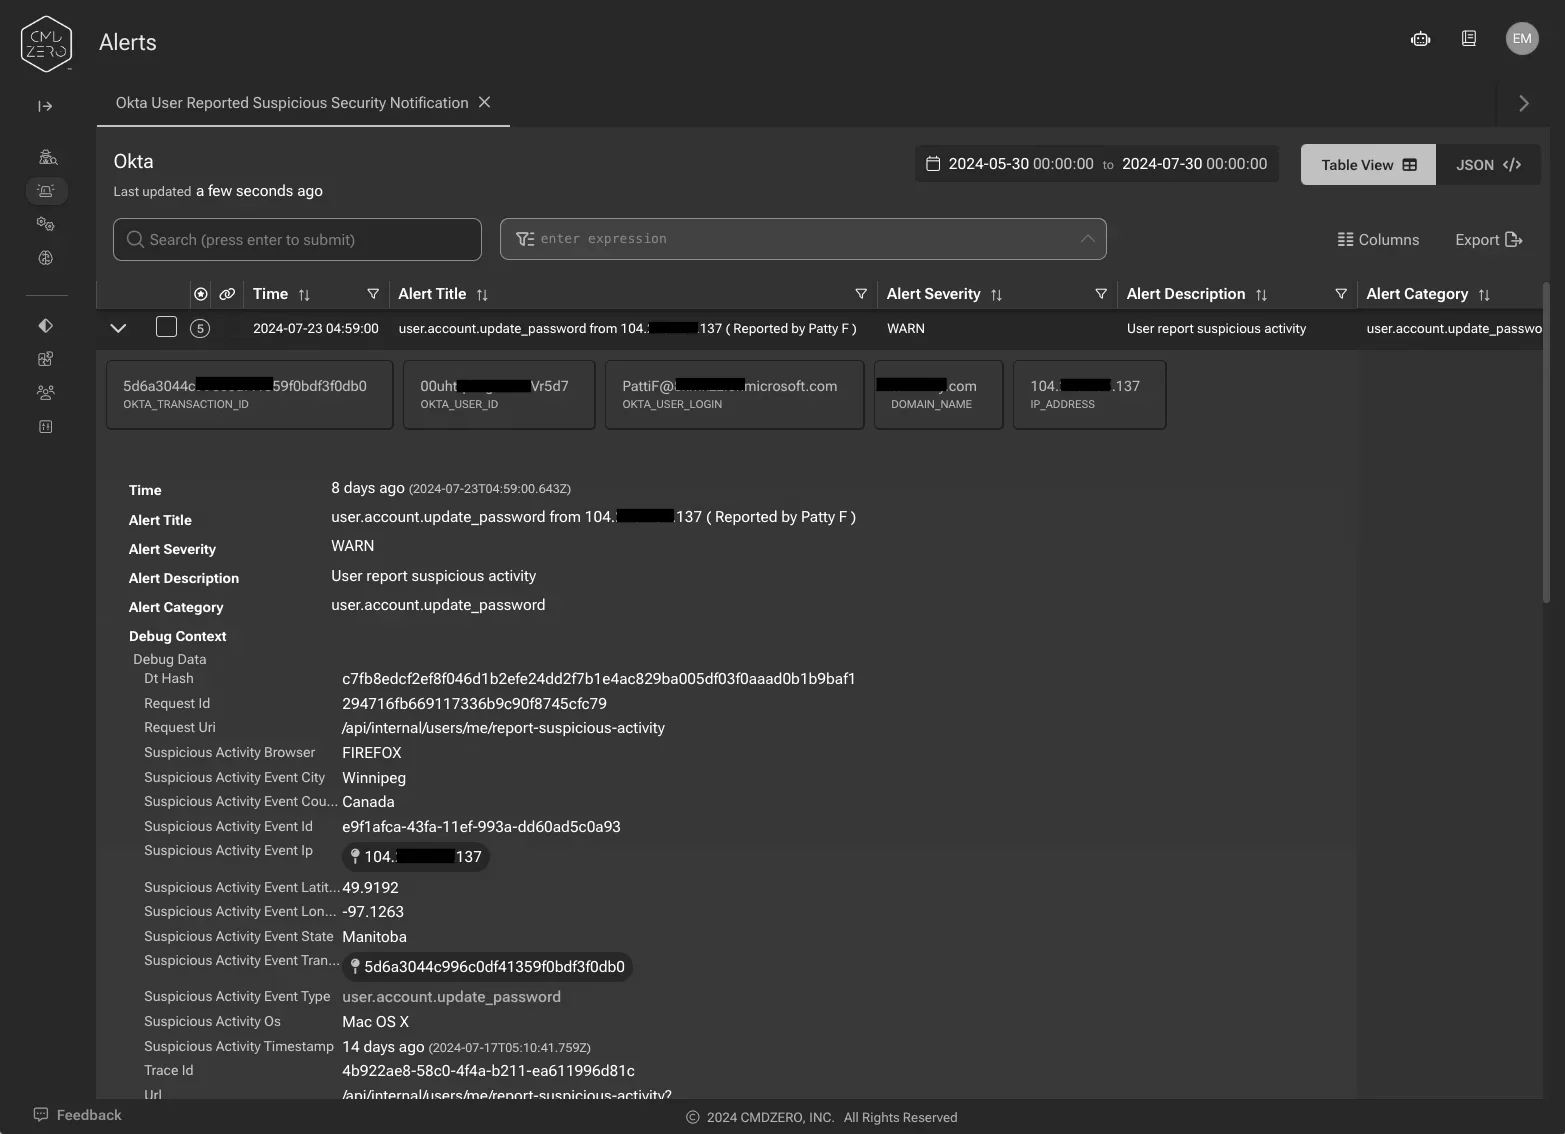Viewport: 1565px width, 1134px height.
Task: Close the Okta User Reported tab
Action: 485,102
